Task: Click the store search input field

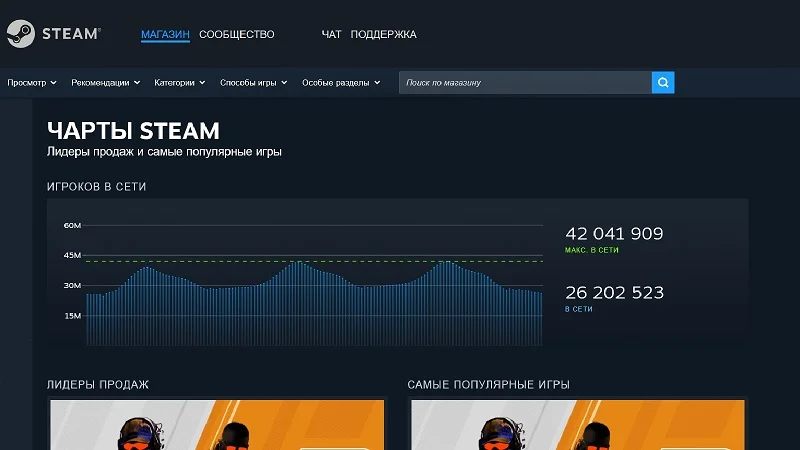Action: [525, 83]
